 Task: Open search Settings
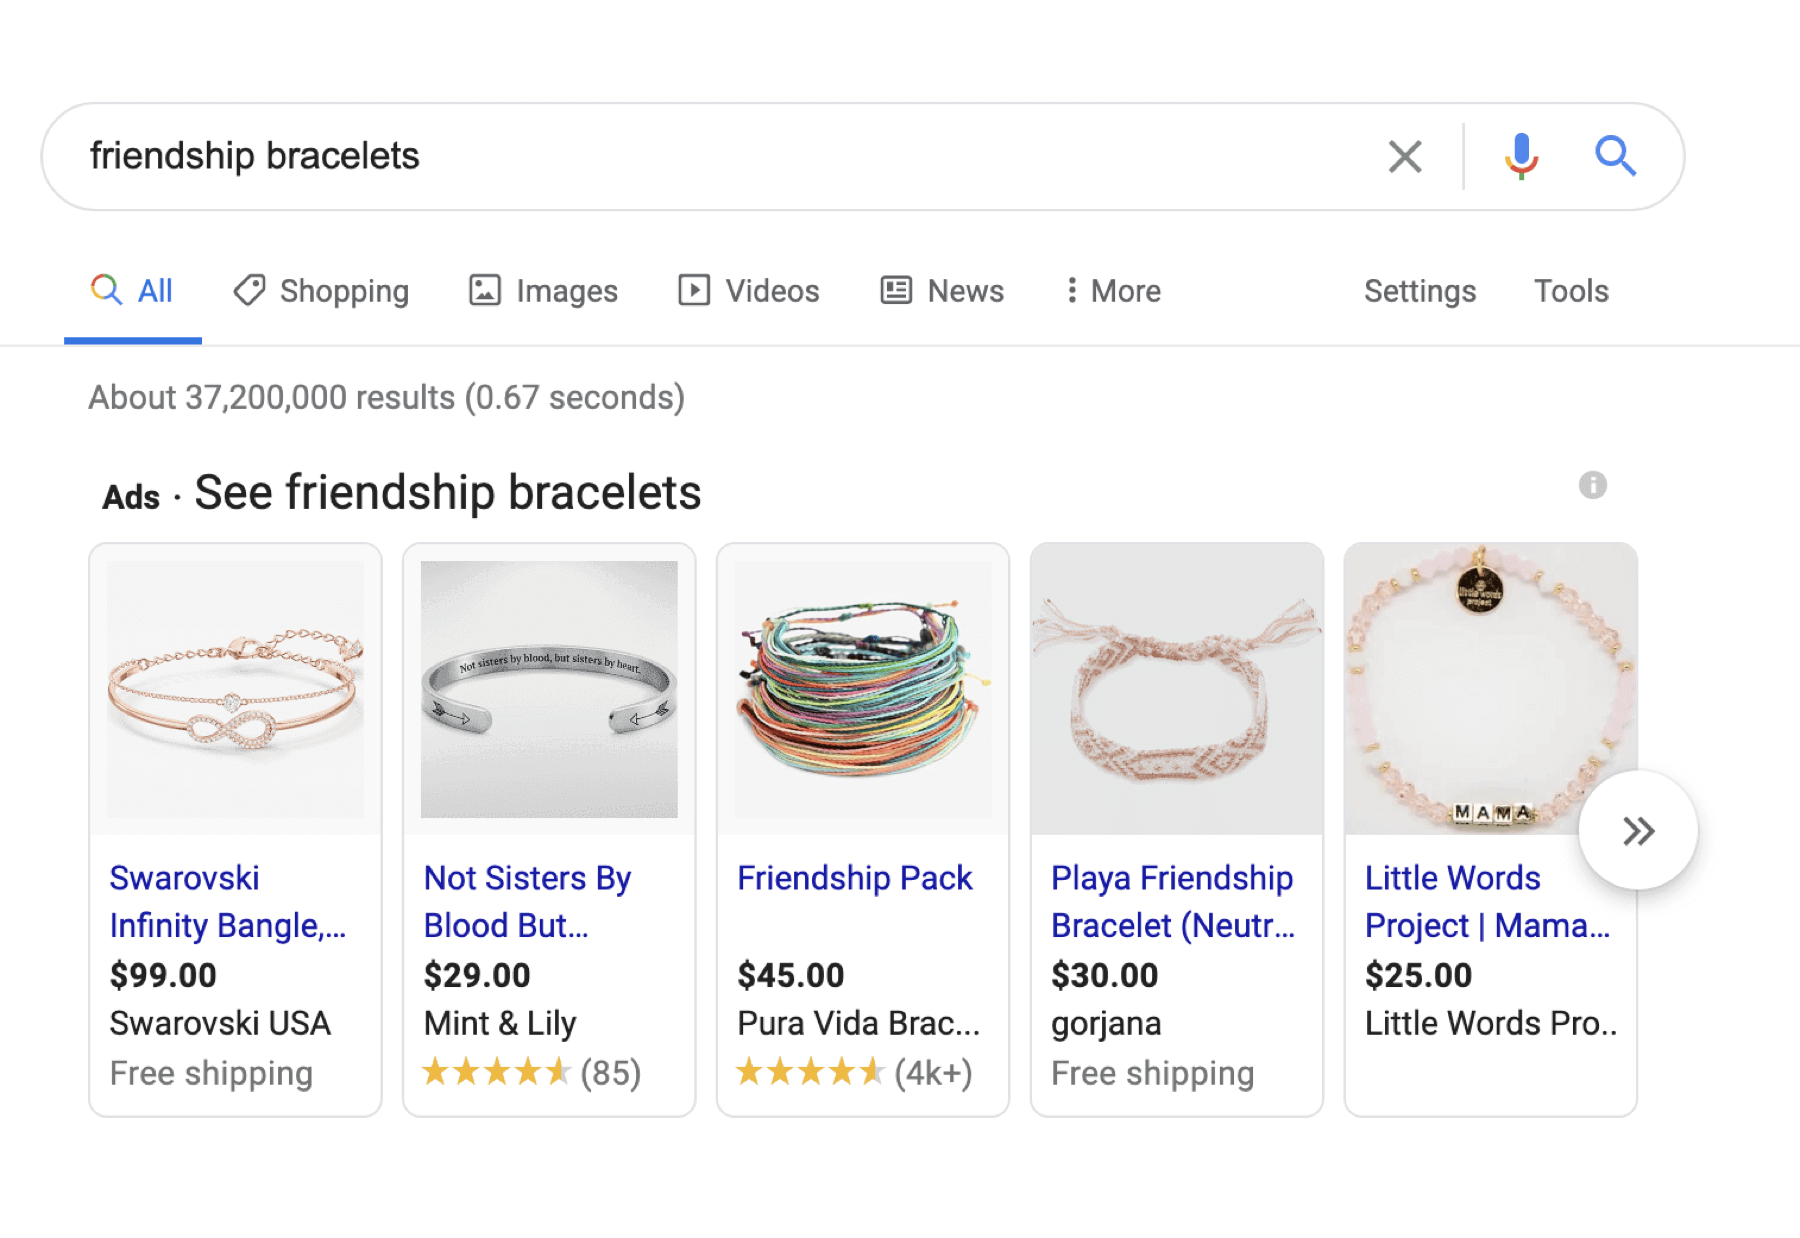[1419, 291]
